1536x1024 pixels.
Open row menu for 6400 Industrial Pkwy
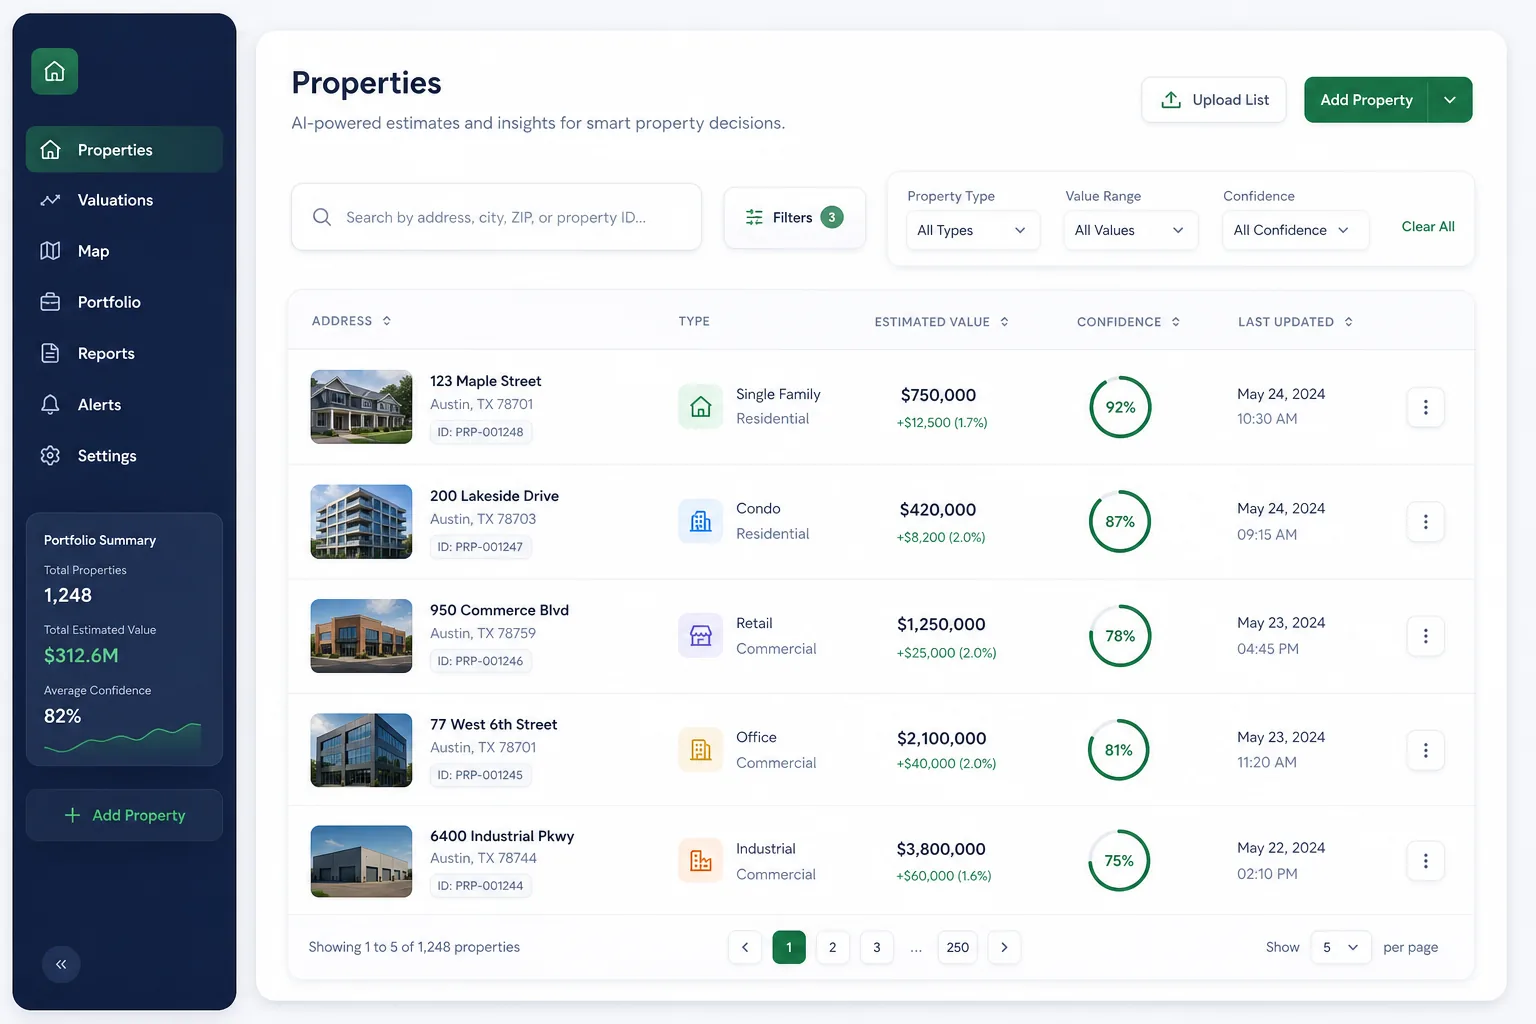tap(1425, 861)
